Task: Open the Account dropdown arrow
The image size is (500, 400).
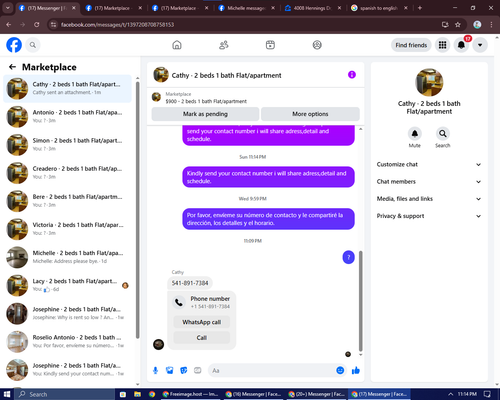Action: 480,45
